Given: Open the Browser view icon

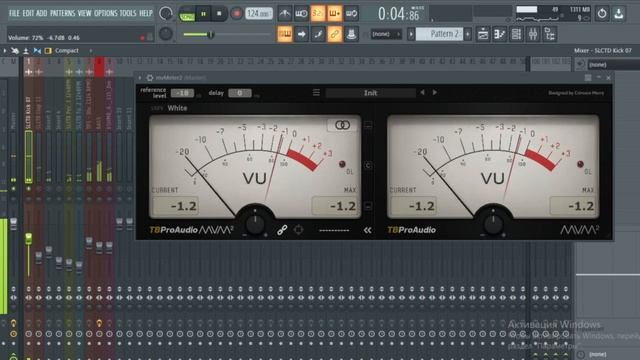Looking at the screenshot, I should (x=549, y=34).
